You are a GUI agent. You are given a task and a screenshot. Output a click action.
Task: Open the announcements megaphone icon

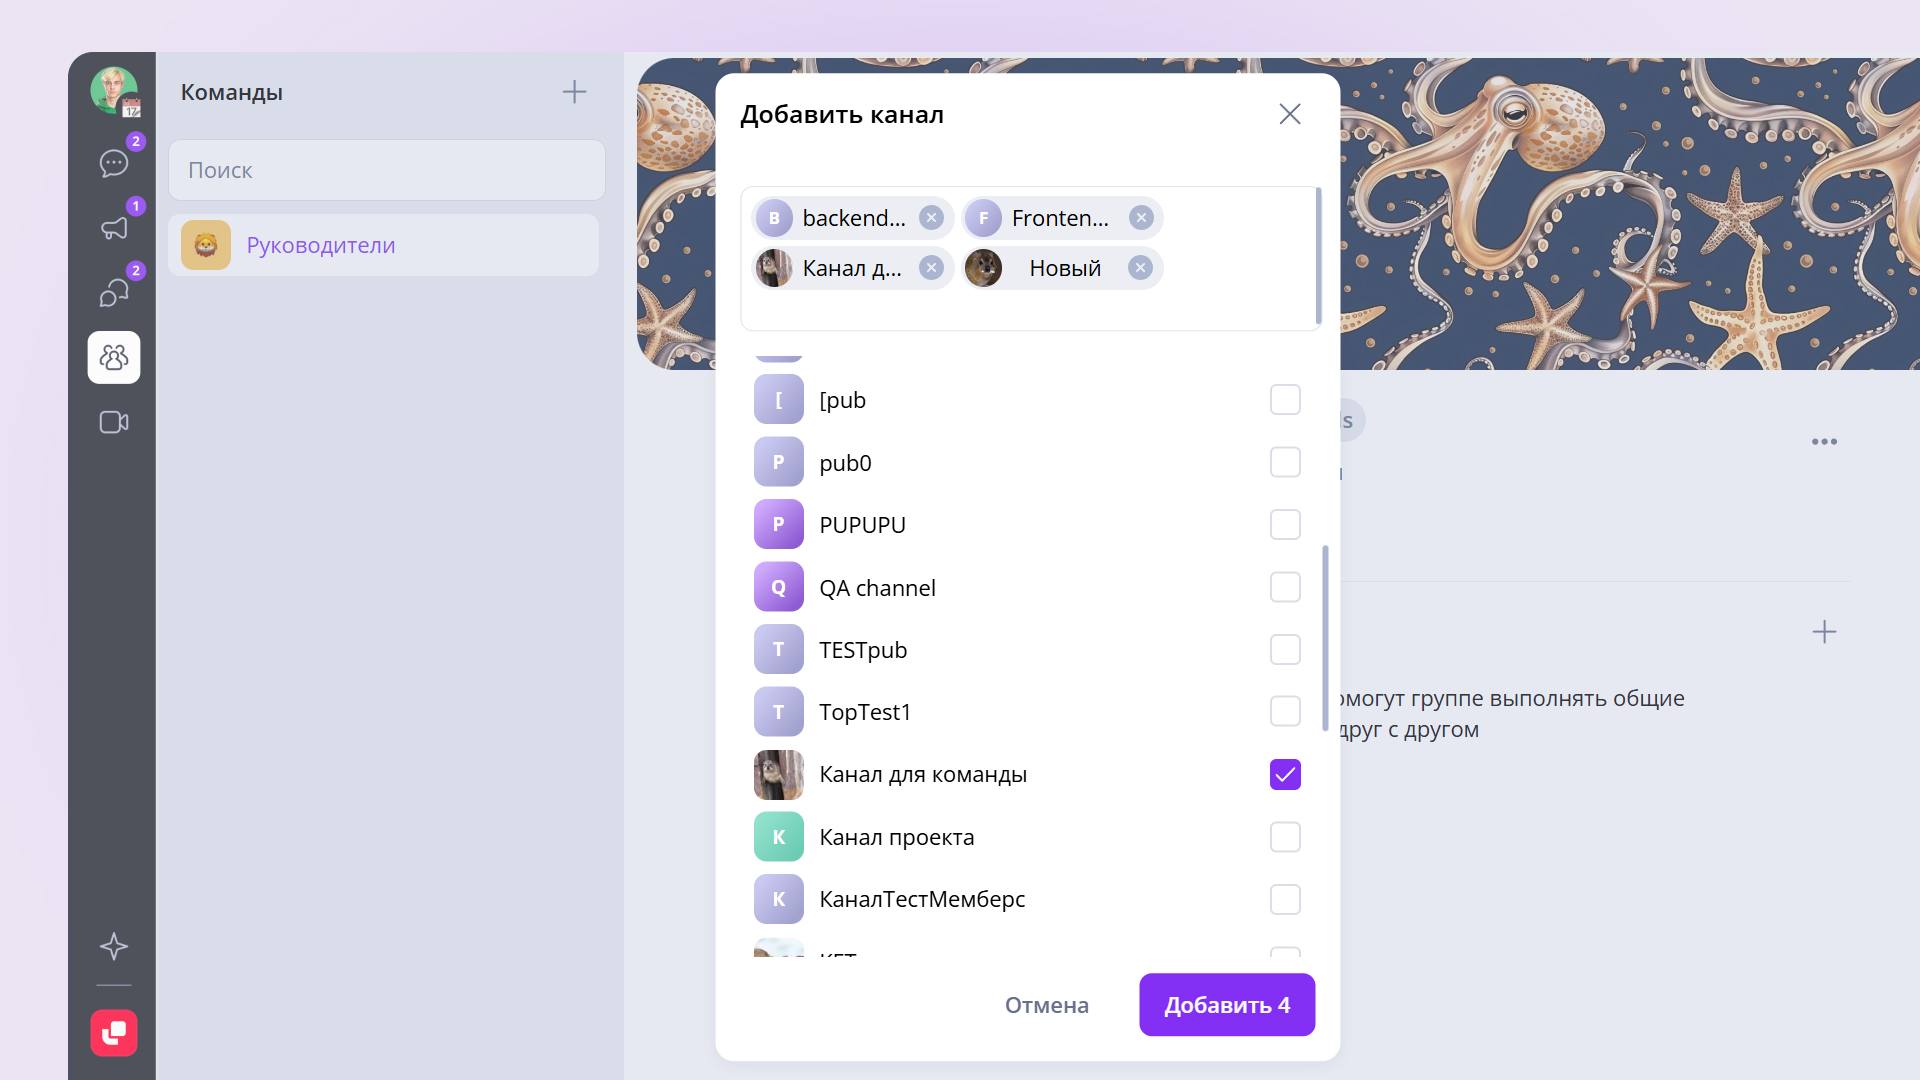[x=114, y=228]
